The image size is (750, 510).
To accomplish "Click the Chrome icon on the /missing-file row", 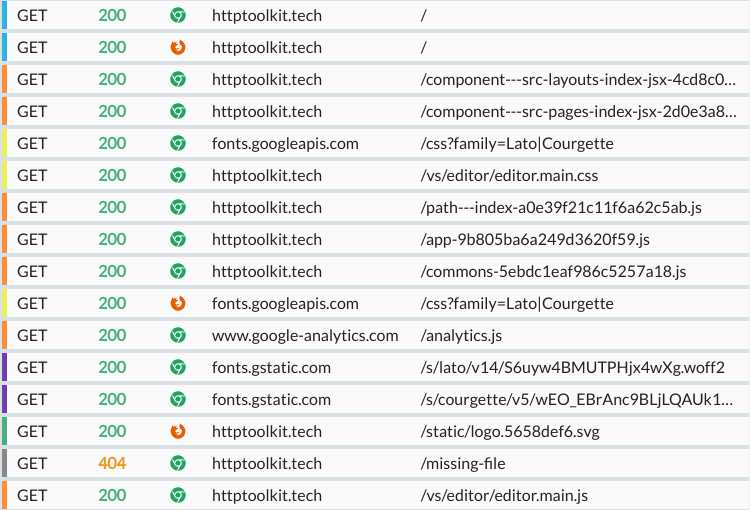I will click(178, 464).
